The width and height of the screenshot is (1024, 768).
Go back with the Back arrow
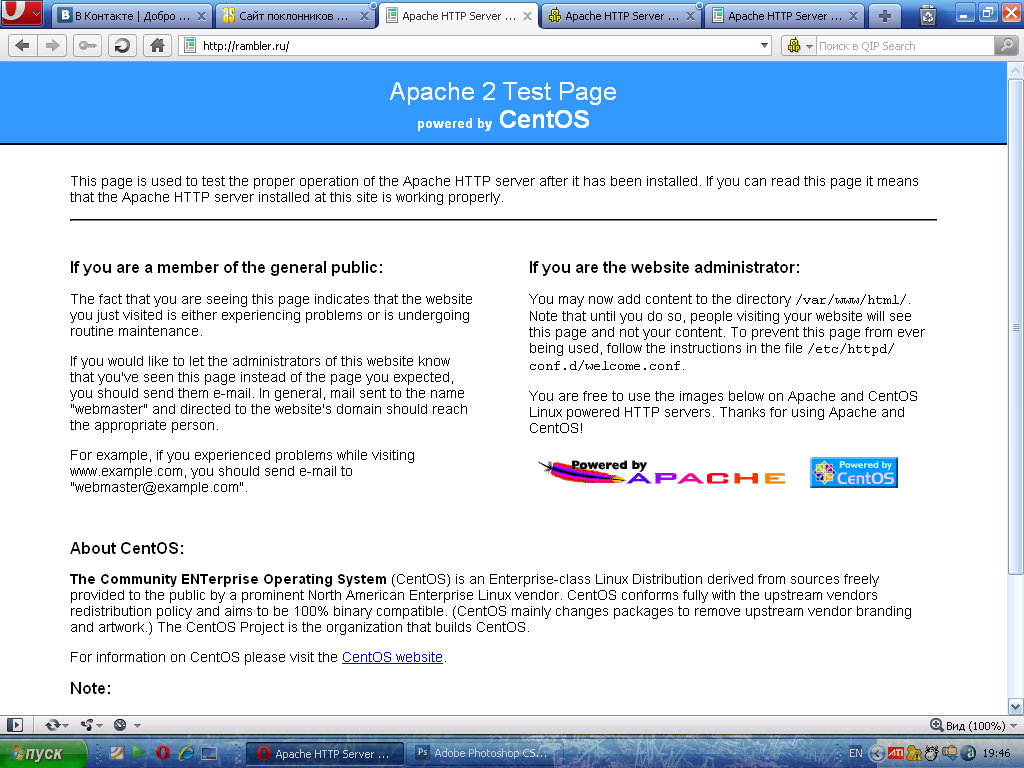(x=22, y=46)
